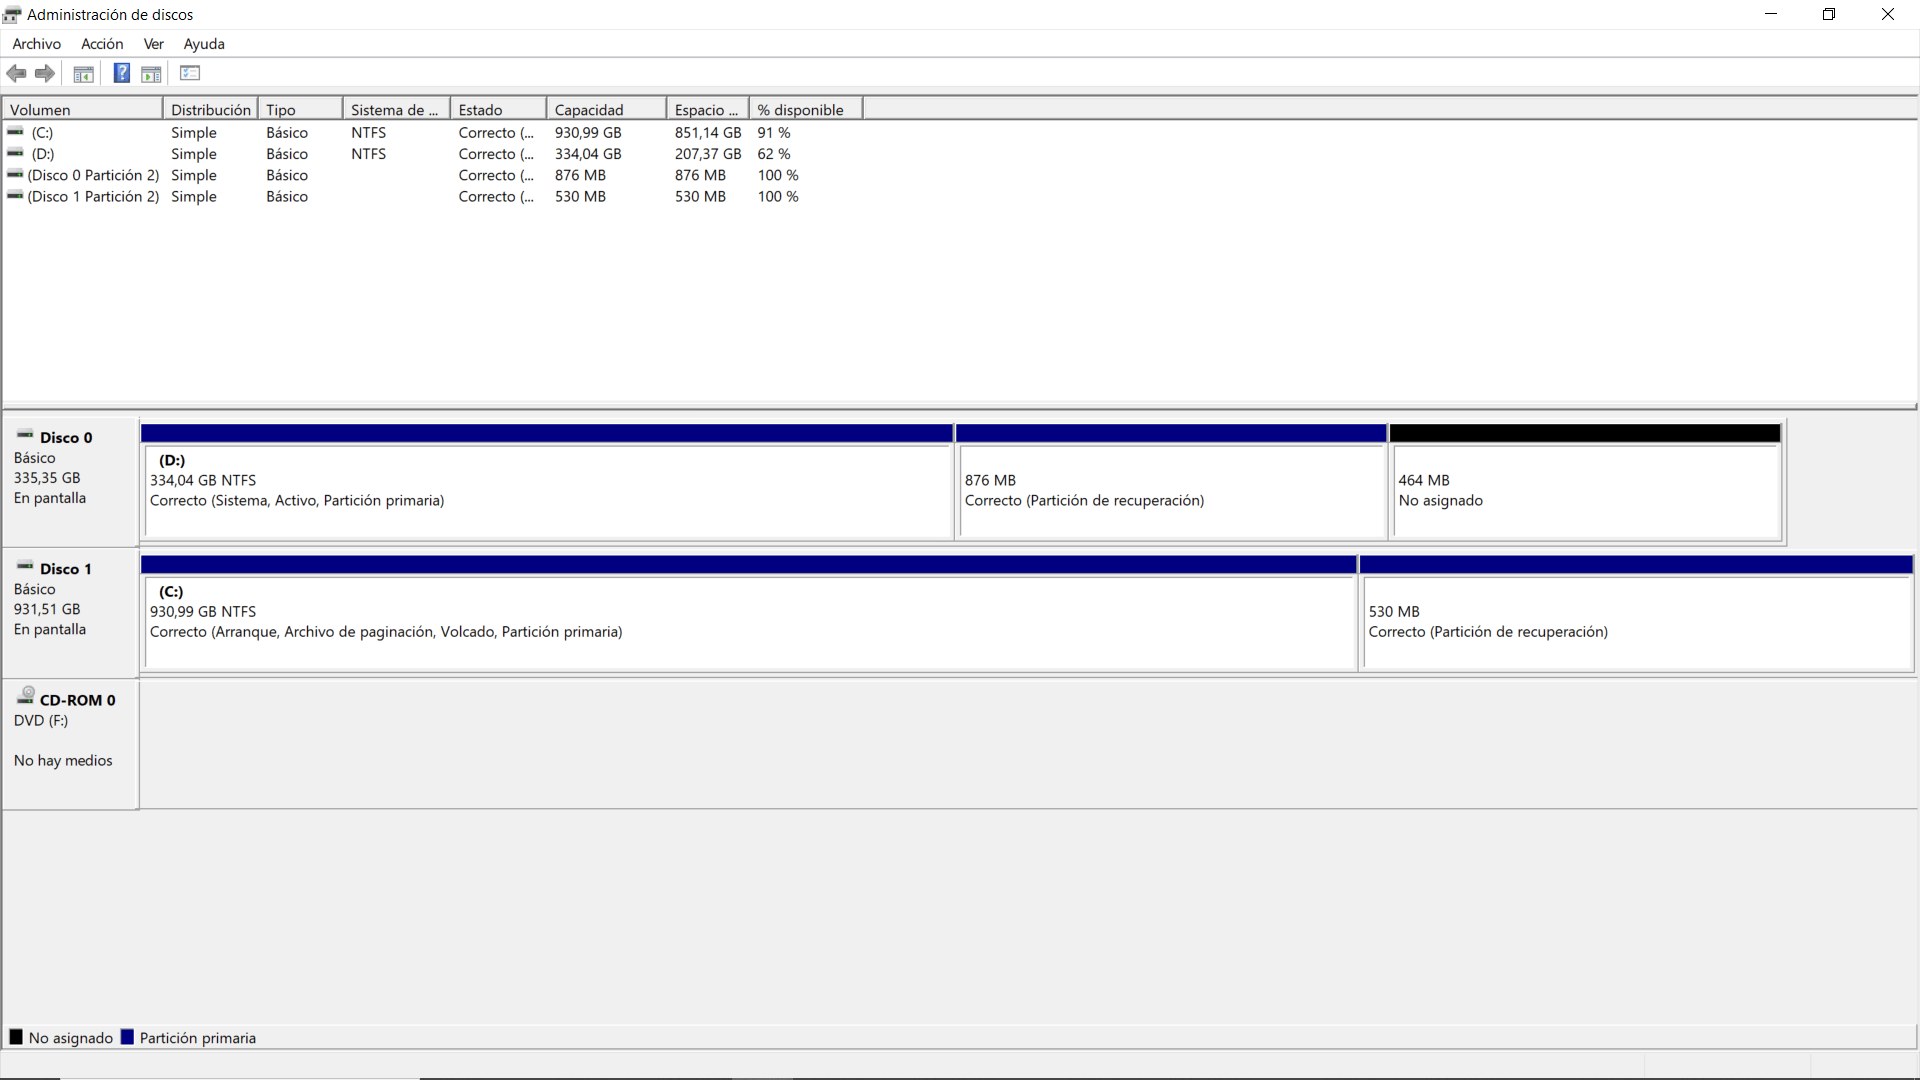Image resolution: width=1920 pixels, height=1080 pixels.
Task: Click the Forward arrow toolbar icon
Action: click(x=45, y=73)
